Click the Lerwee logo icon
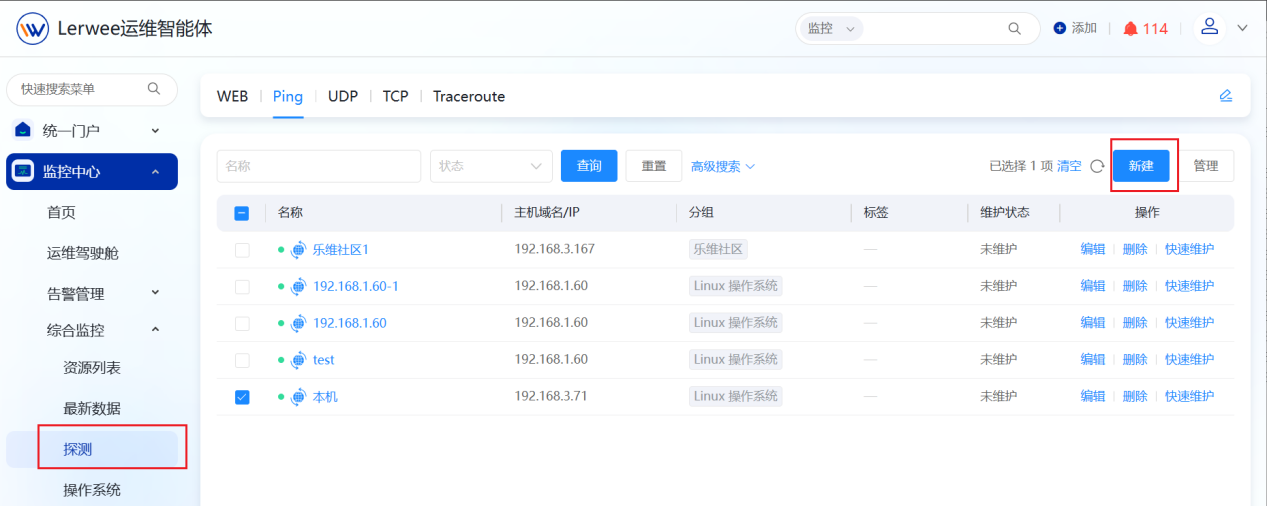Viewport: 1267px width, 506px height. tap(32, 29)
